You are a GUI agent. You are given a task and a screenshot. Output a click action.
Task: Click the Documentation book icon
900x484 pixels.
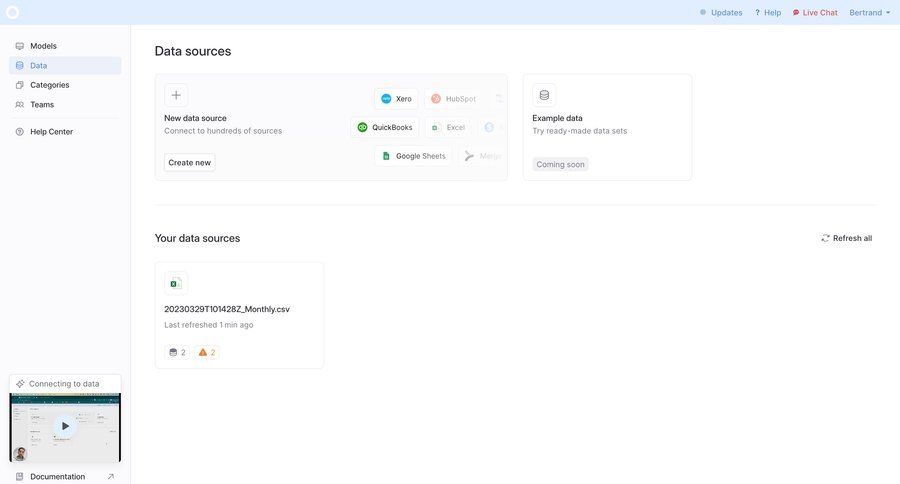(x=20, y=477)
